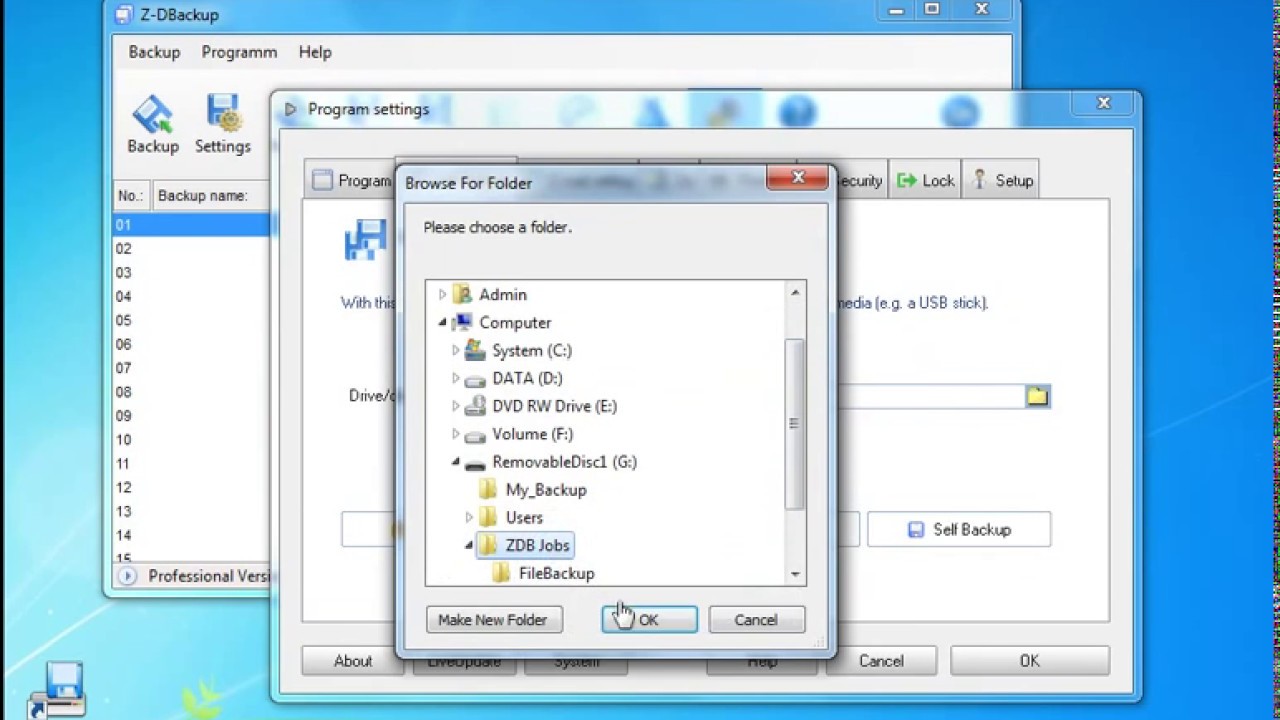Click the No.: column header
The image size is (1280, 720).
(131, 196)
